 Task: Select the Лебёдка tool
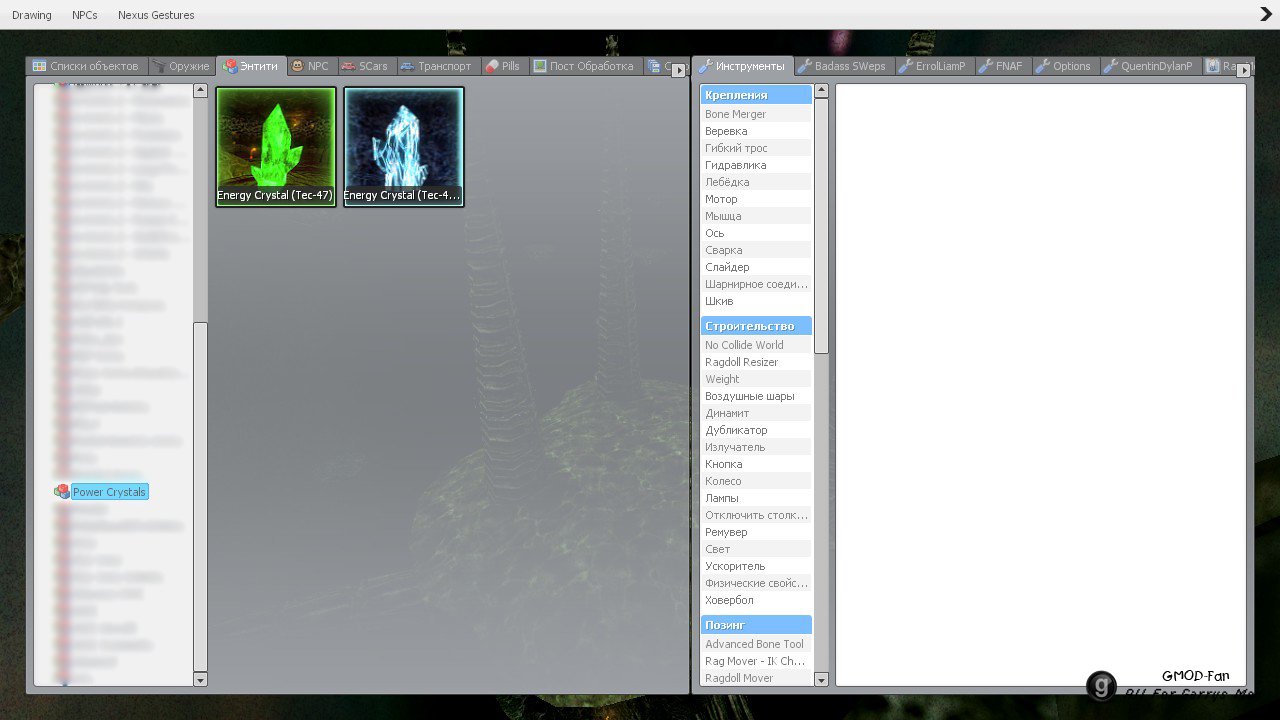[757, 182]
